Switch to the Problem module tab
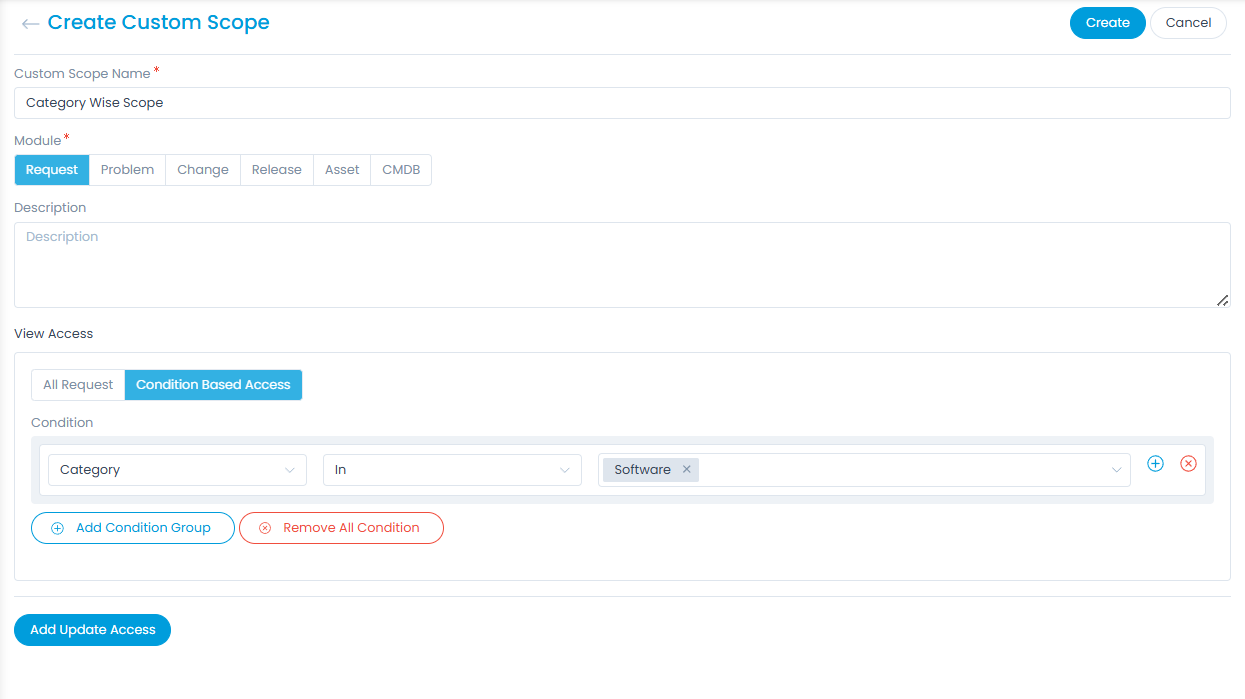1245x699 pixels. pos(127,170)
